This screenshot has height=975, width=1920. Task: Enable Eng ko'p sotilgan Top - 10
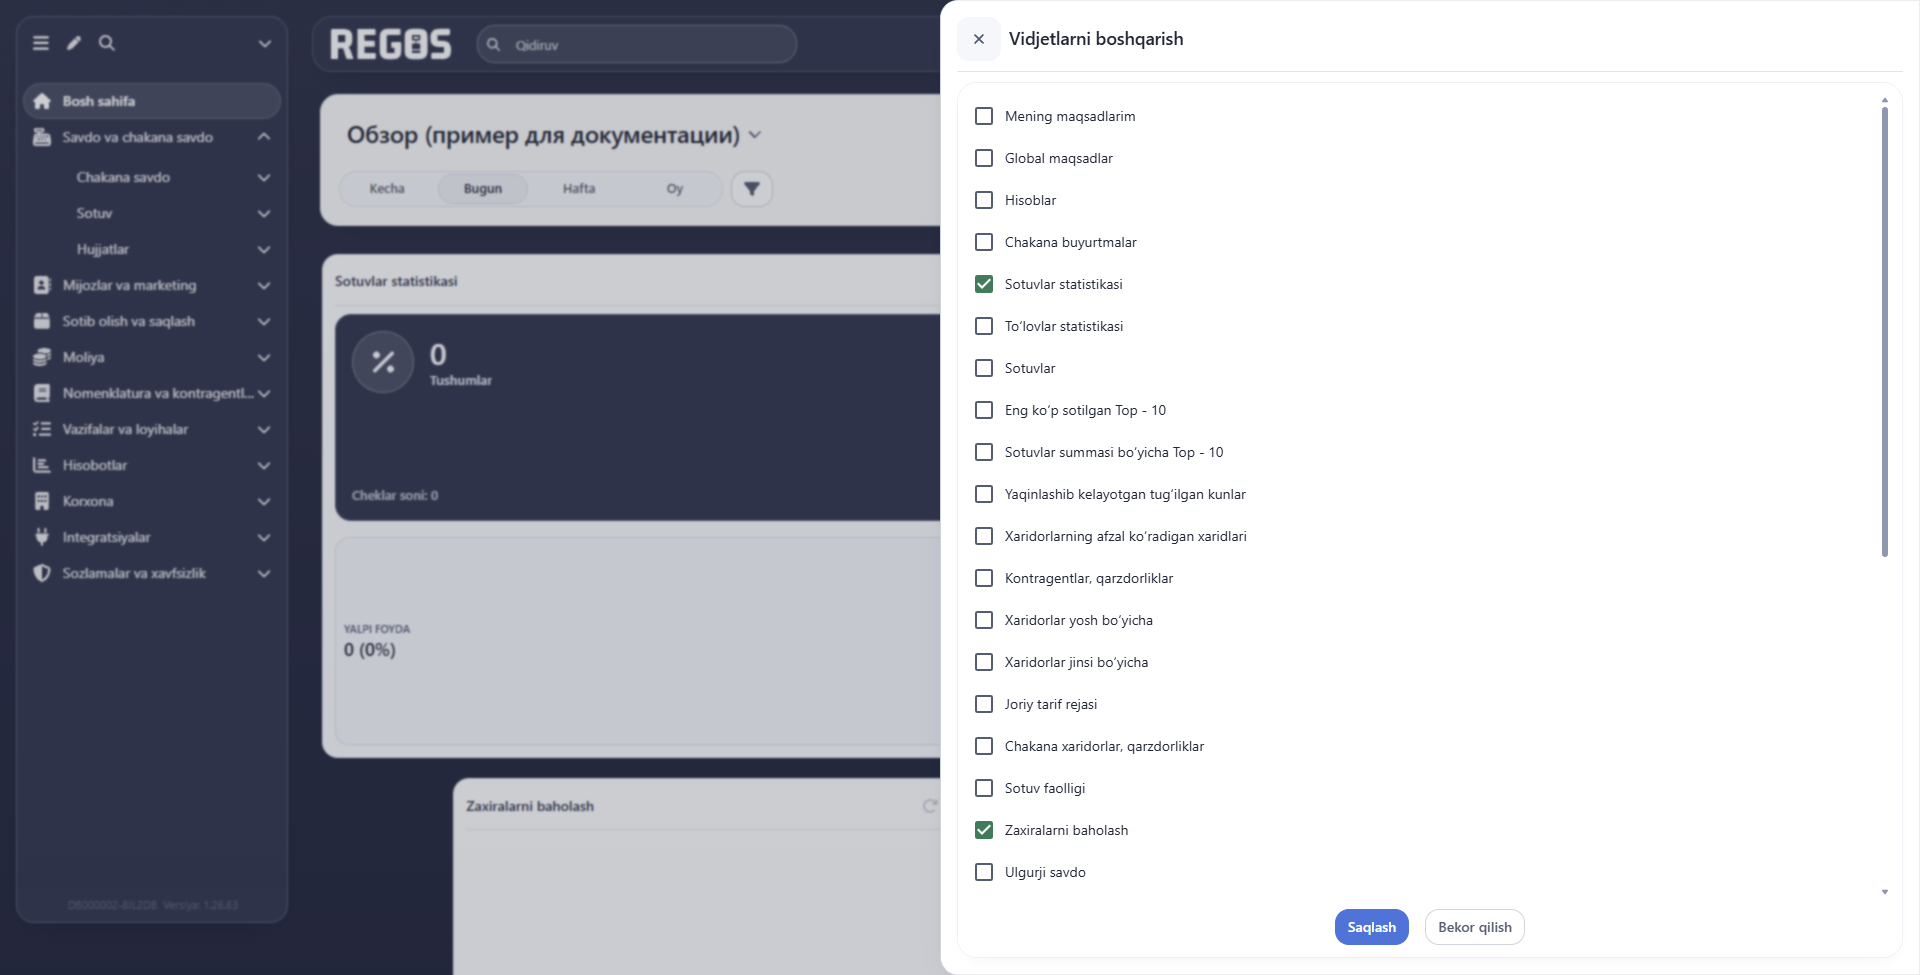coord(984,410)
